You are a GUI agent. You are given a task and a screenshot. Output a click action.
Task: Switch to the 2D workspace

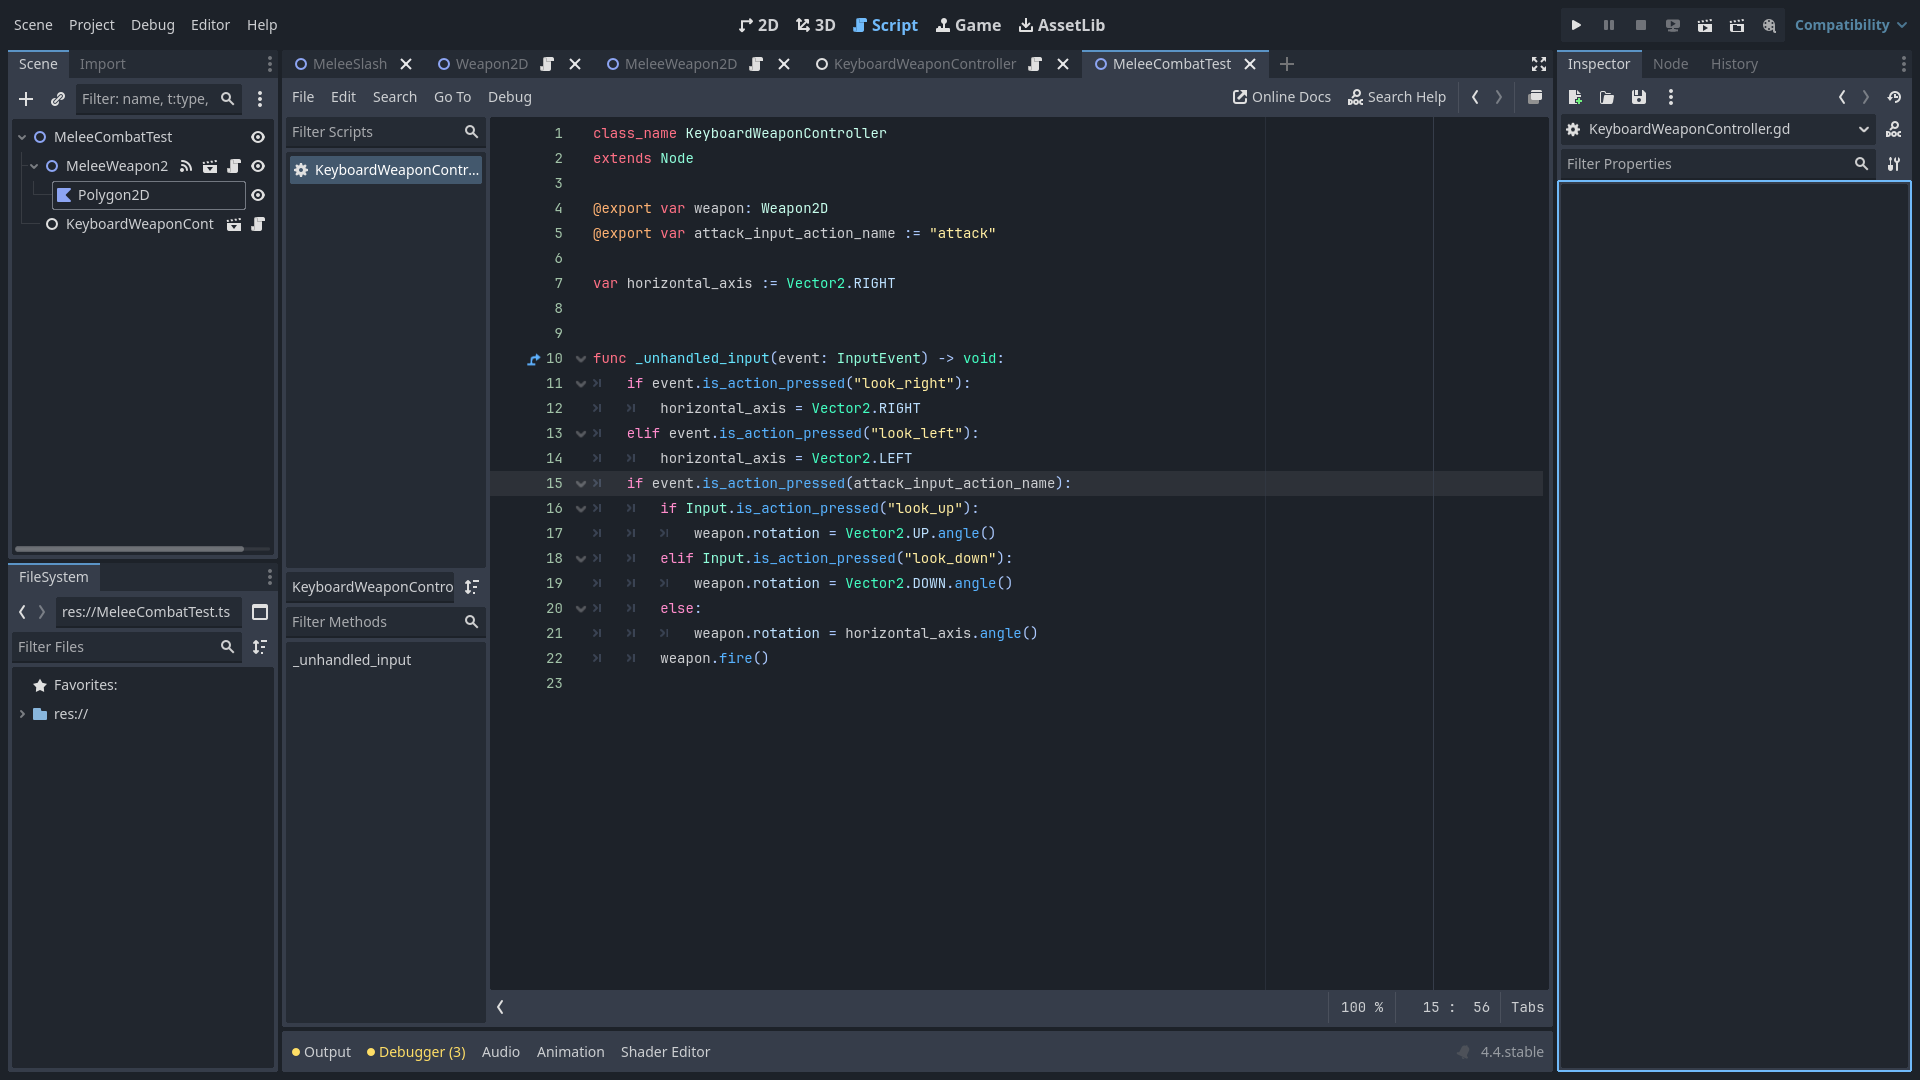coord(758,25)
